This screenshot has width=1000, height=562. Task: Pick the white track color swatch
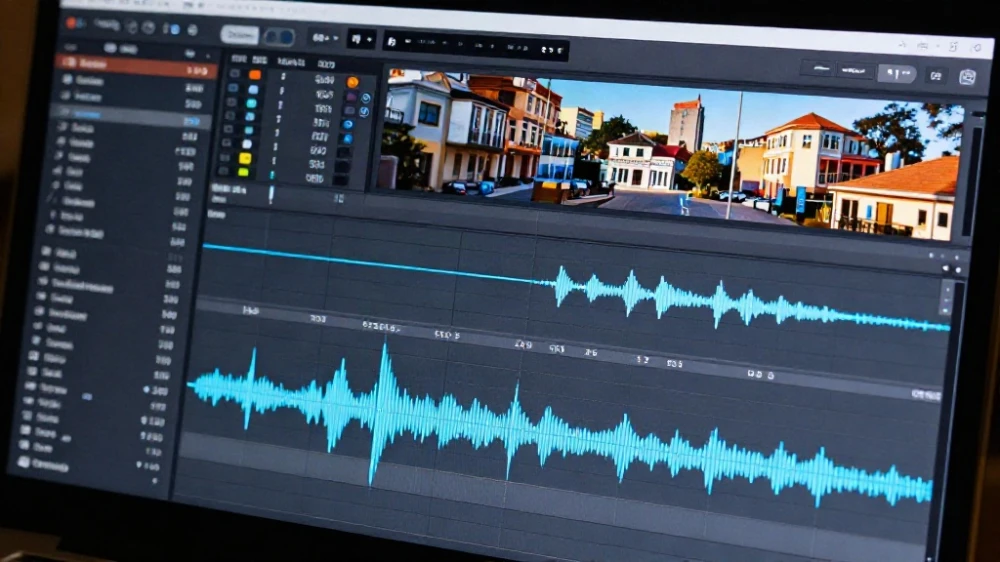[x=247, y=145]
